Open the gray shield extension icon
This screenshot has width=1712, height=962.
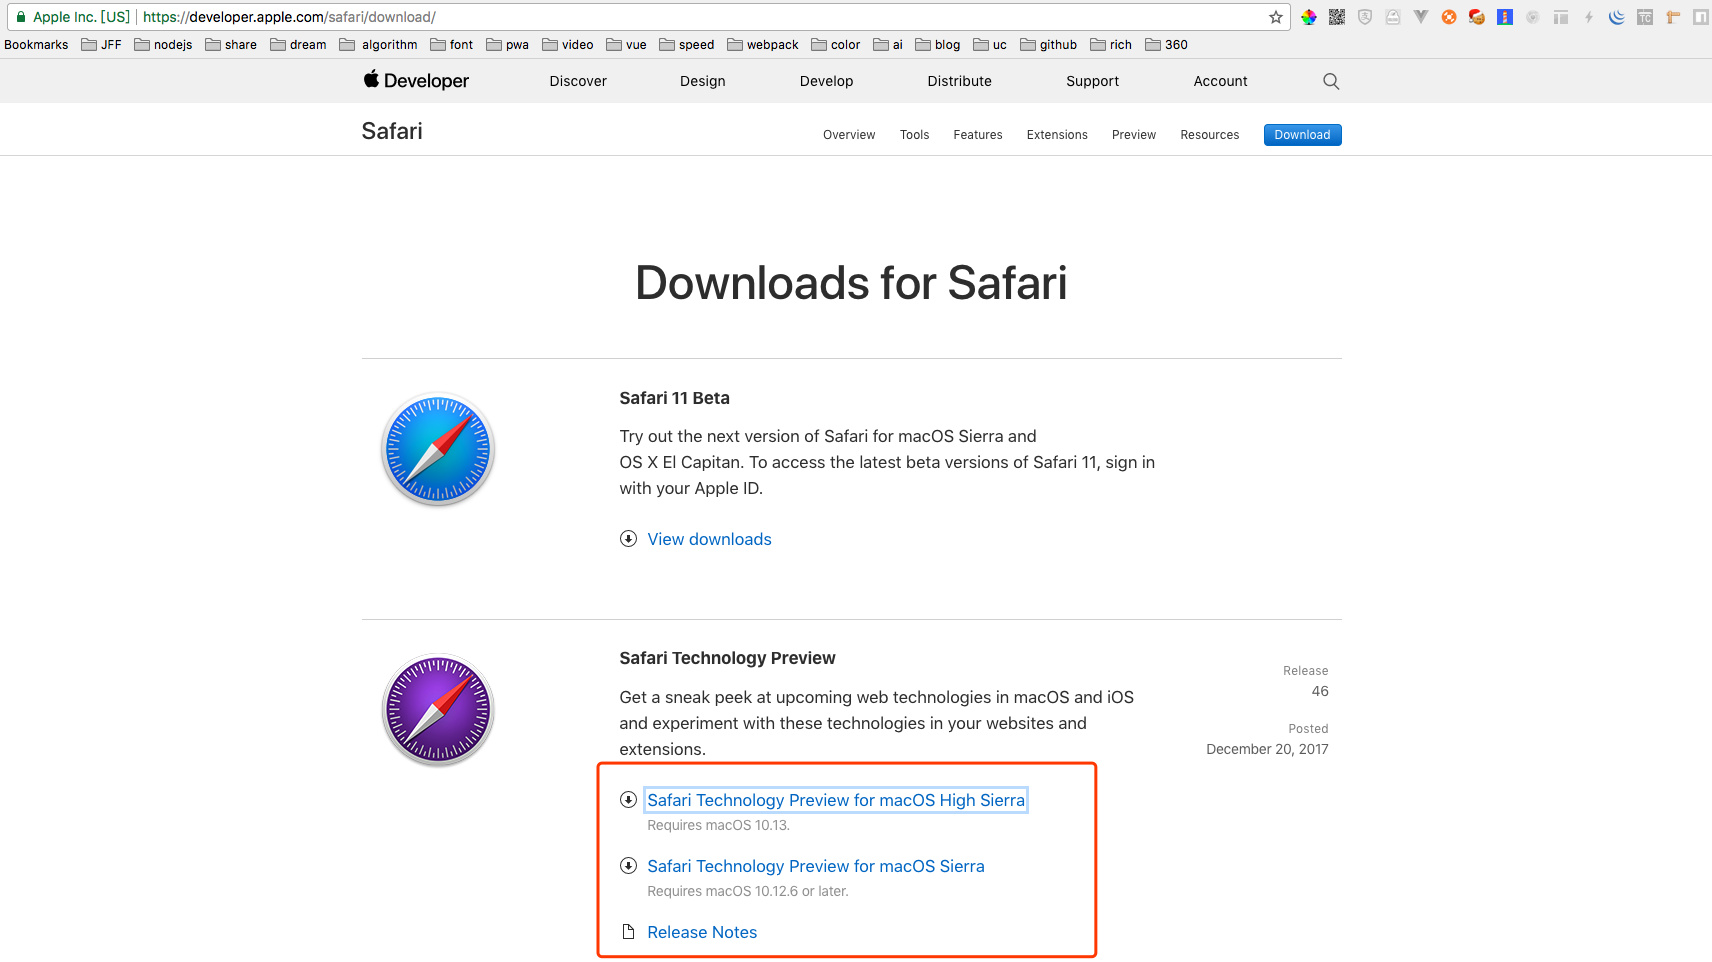(1365, 17)
